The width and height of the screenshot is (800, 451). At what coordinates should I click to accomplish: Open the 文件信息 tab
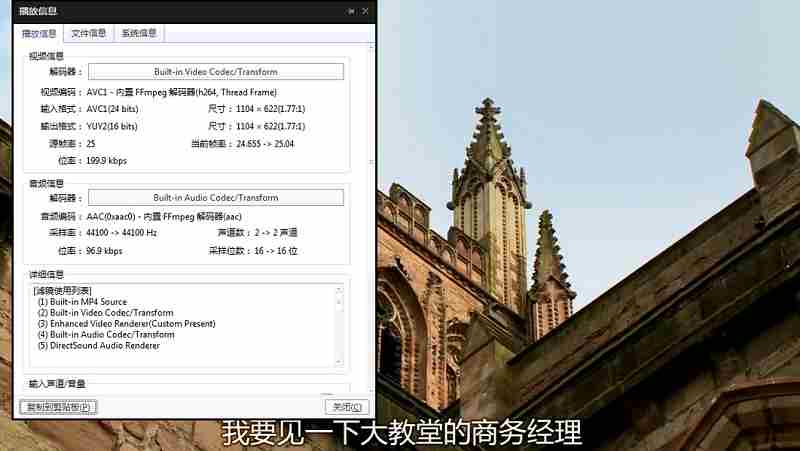pos(89,33)
